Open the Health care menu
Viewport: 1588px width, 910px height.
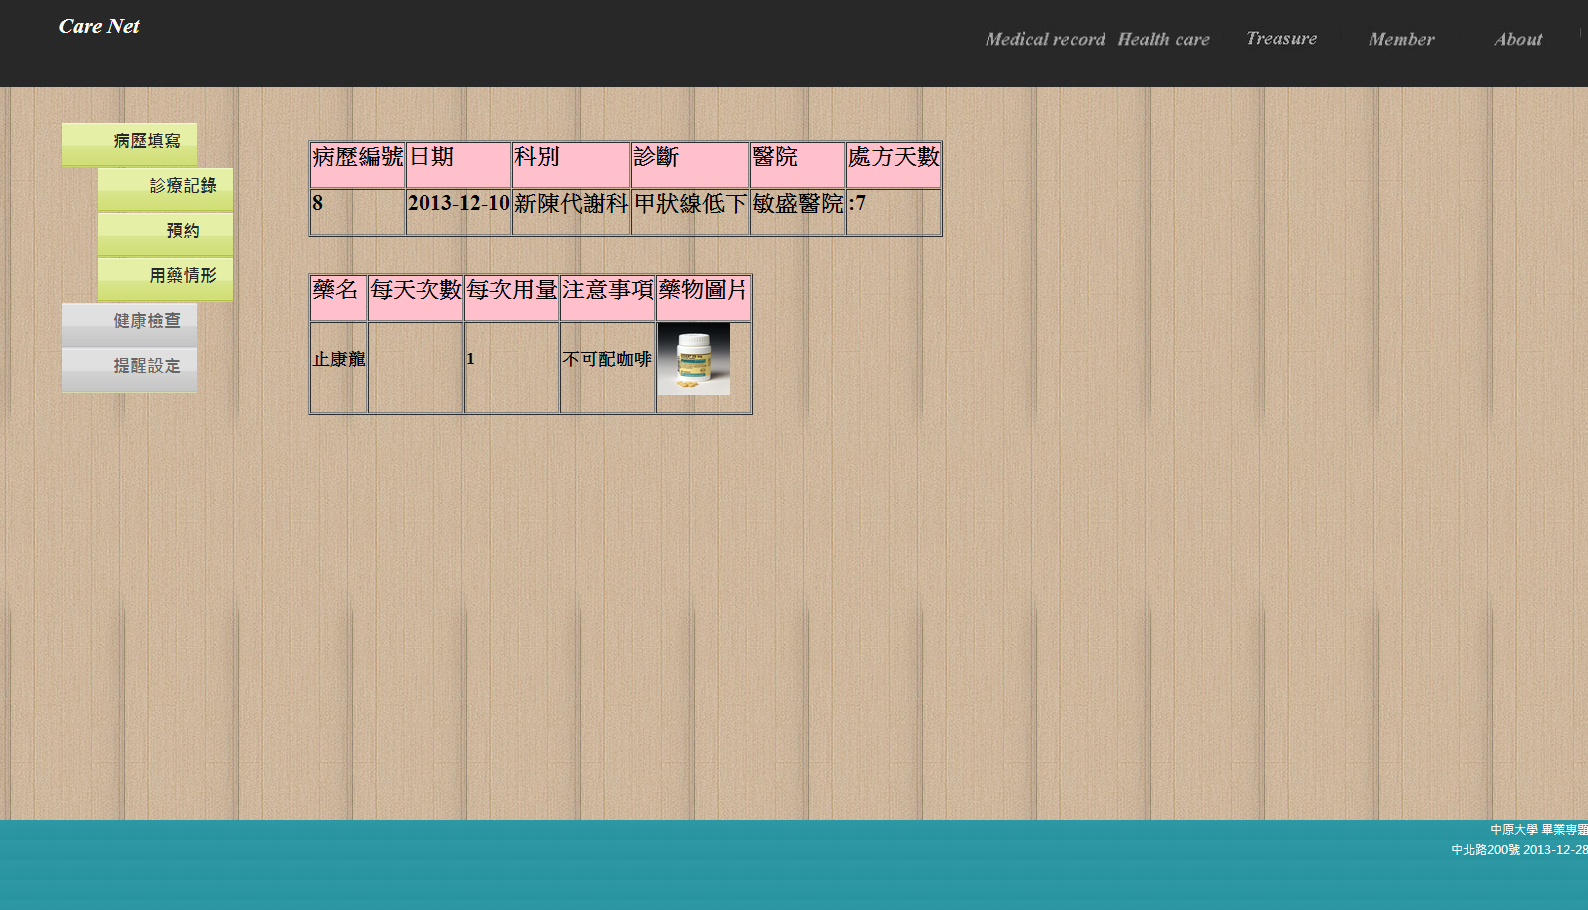pos(1163,40)
